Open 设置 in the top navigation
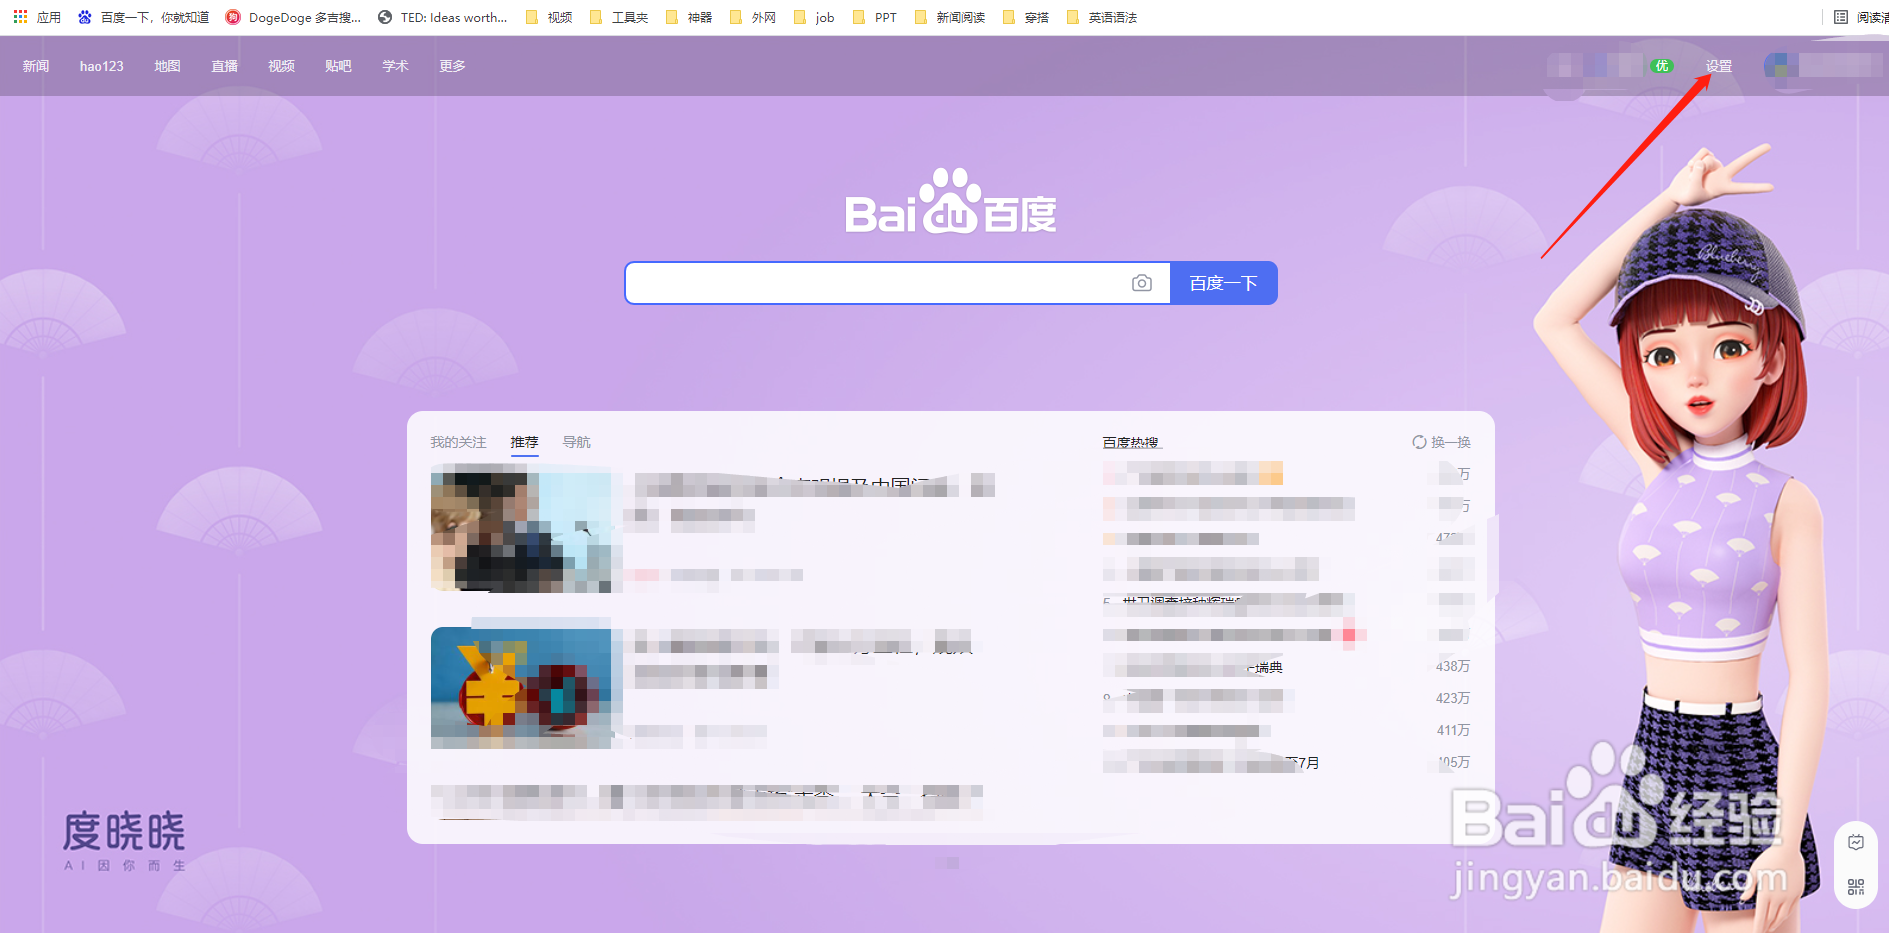 click(x=1718, y=66)
